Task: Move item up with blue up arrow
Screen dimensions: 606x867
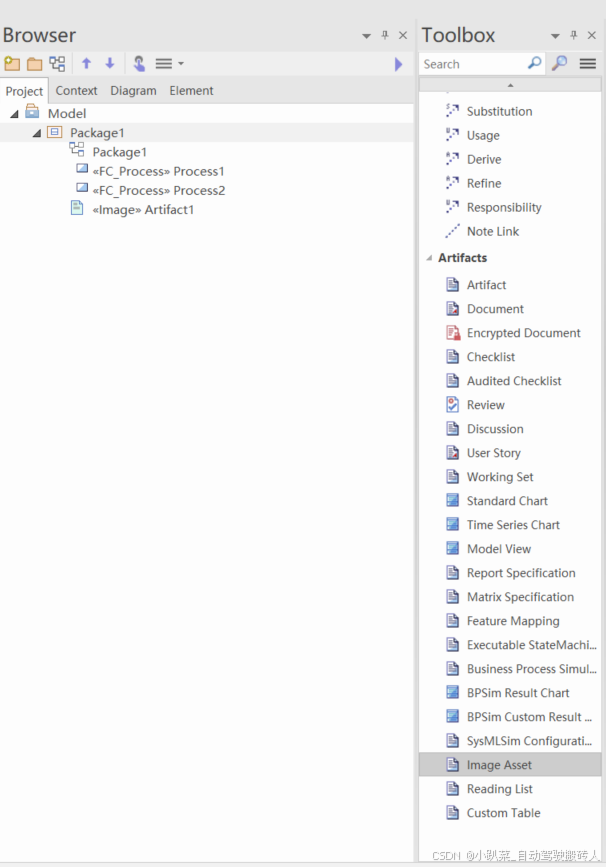Action: [x=86, y=63]
